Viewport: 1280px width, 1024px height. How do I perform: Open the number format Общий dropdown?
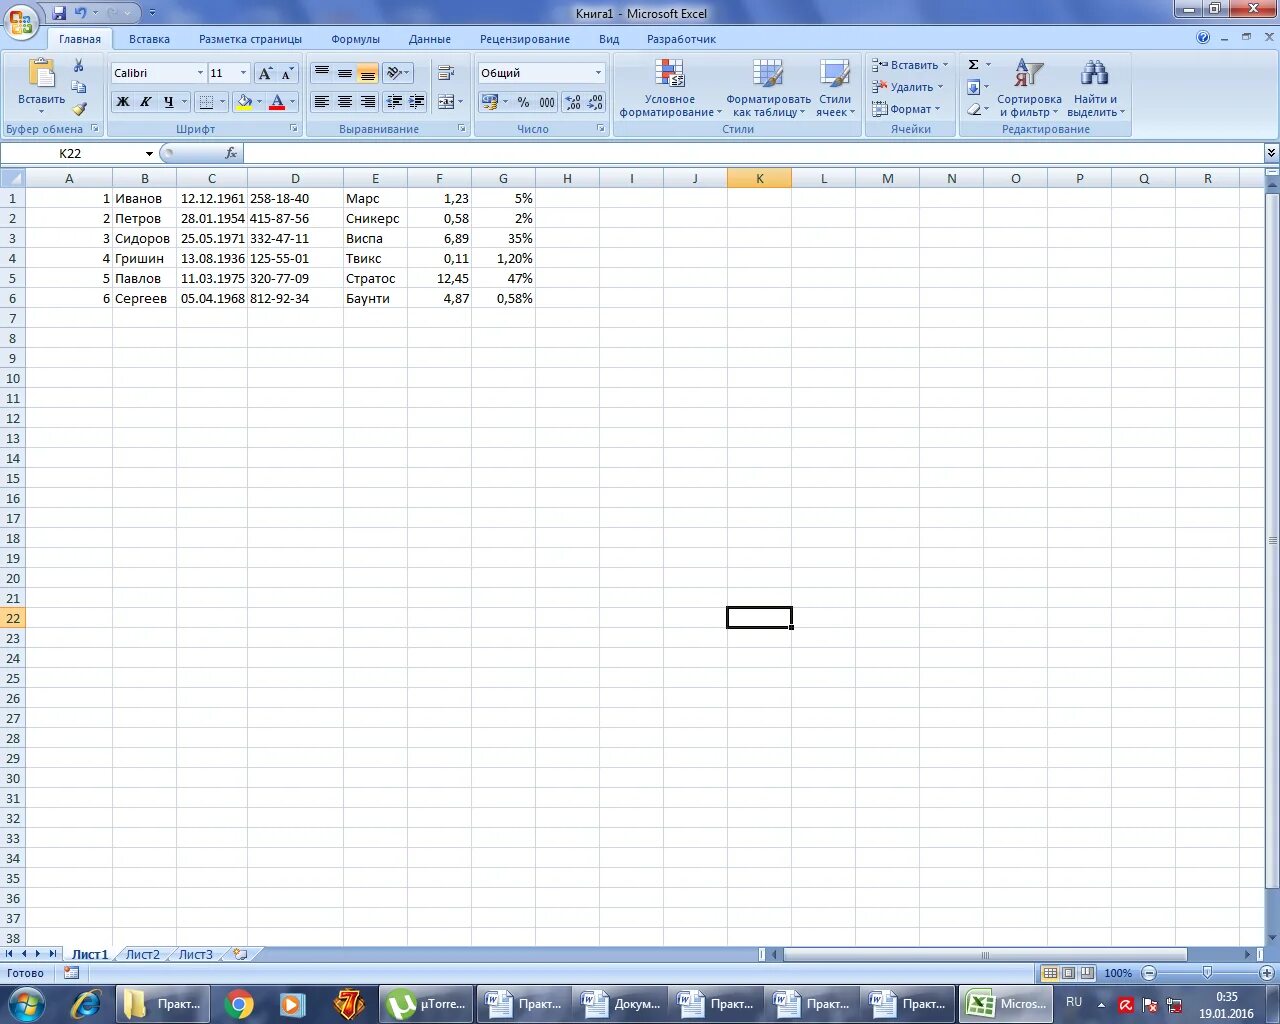click(x=599, y=73)
